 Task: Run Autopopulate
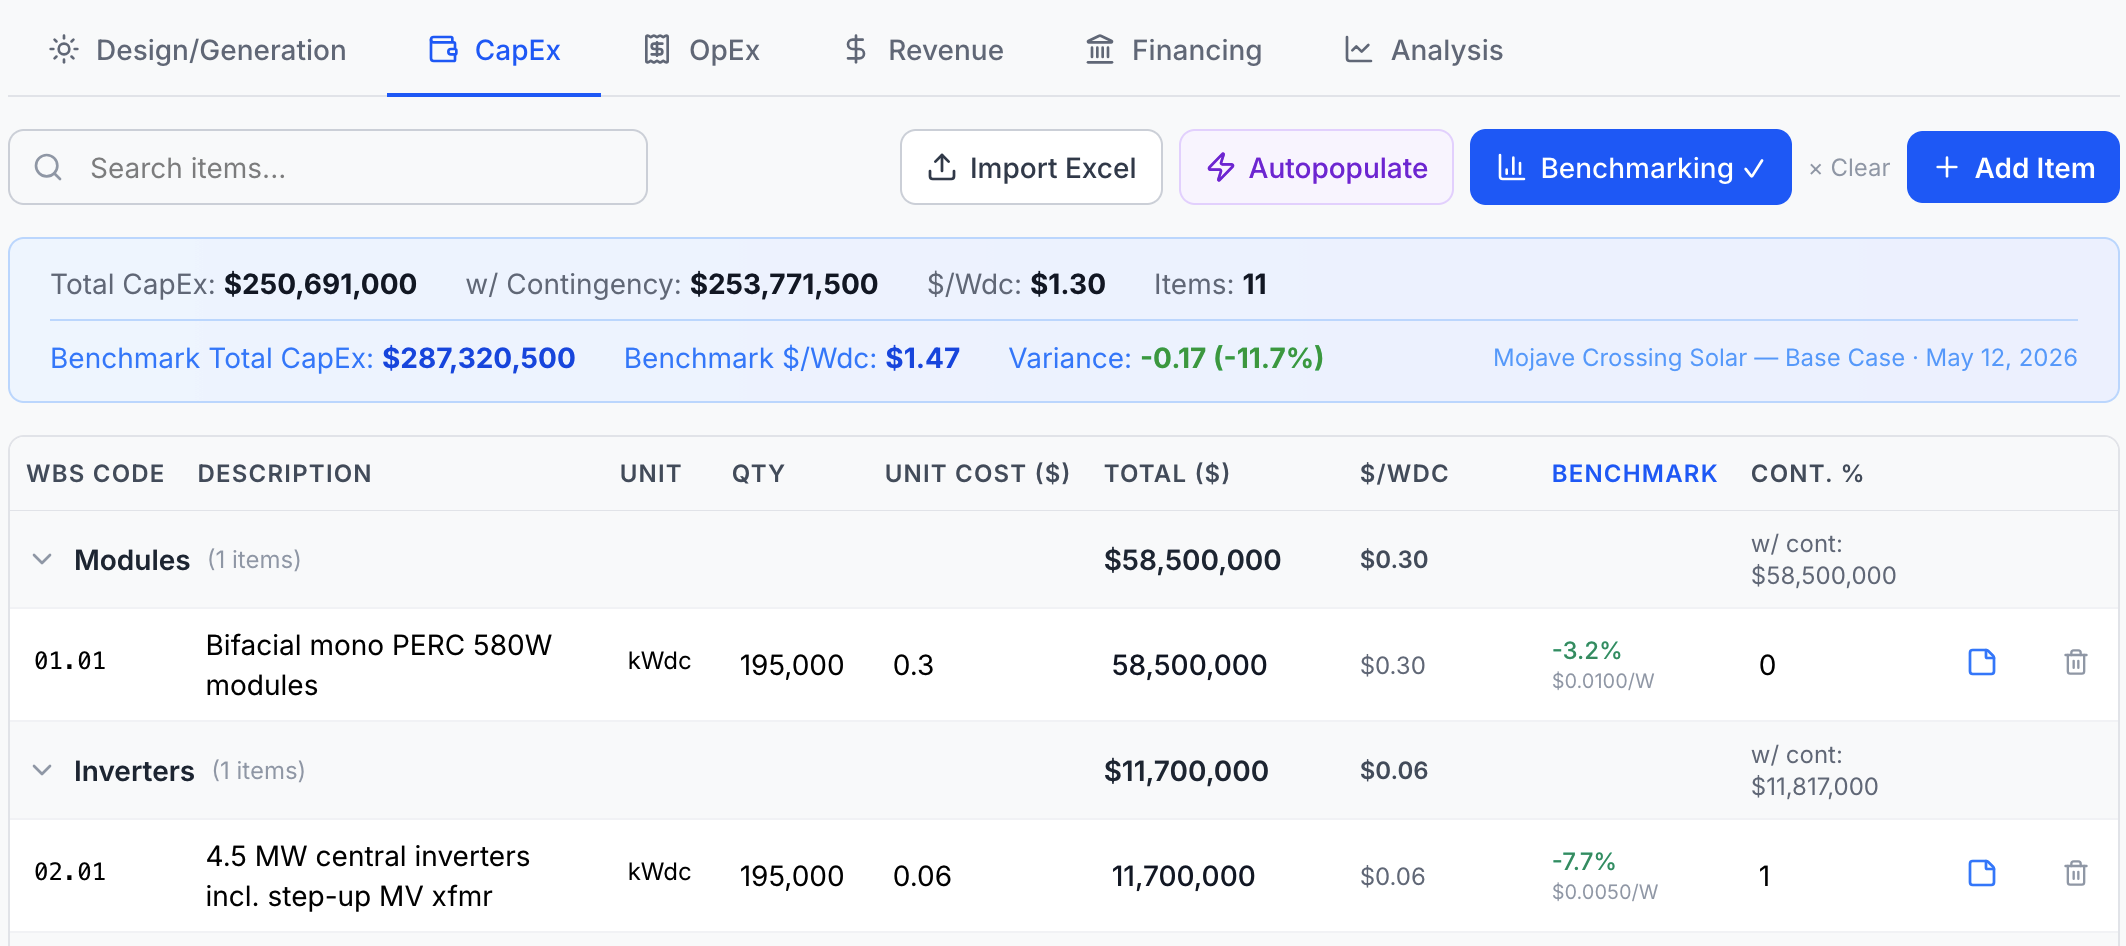tap(1316, 167)
